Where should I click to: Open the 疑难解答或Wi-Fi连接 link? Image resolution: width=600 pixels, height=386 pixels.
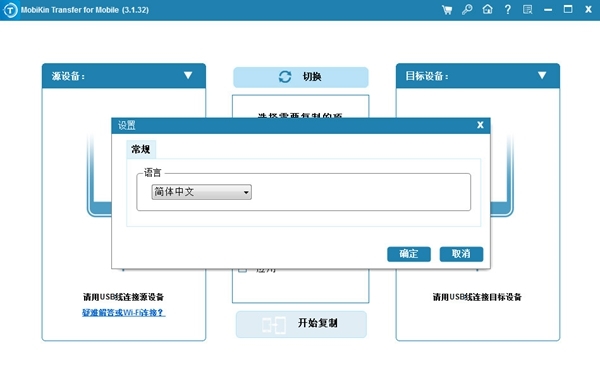click(x=124, y=313)
